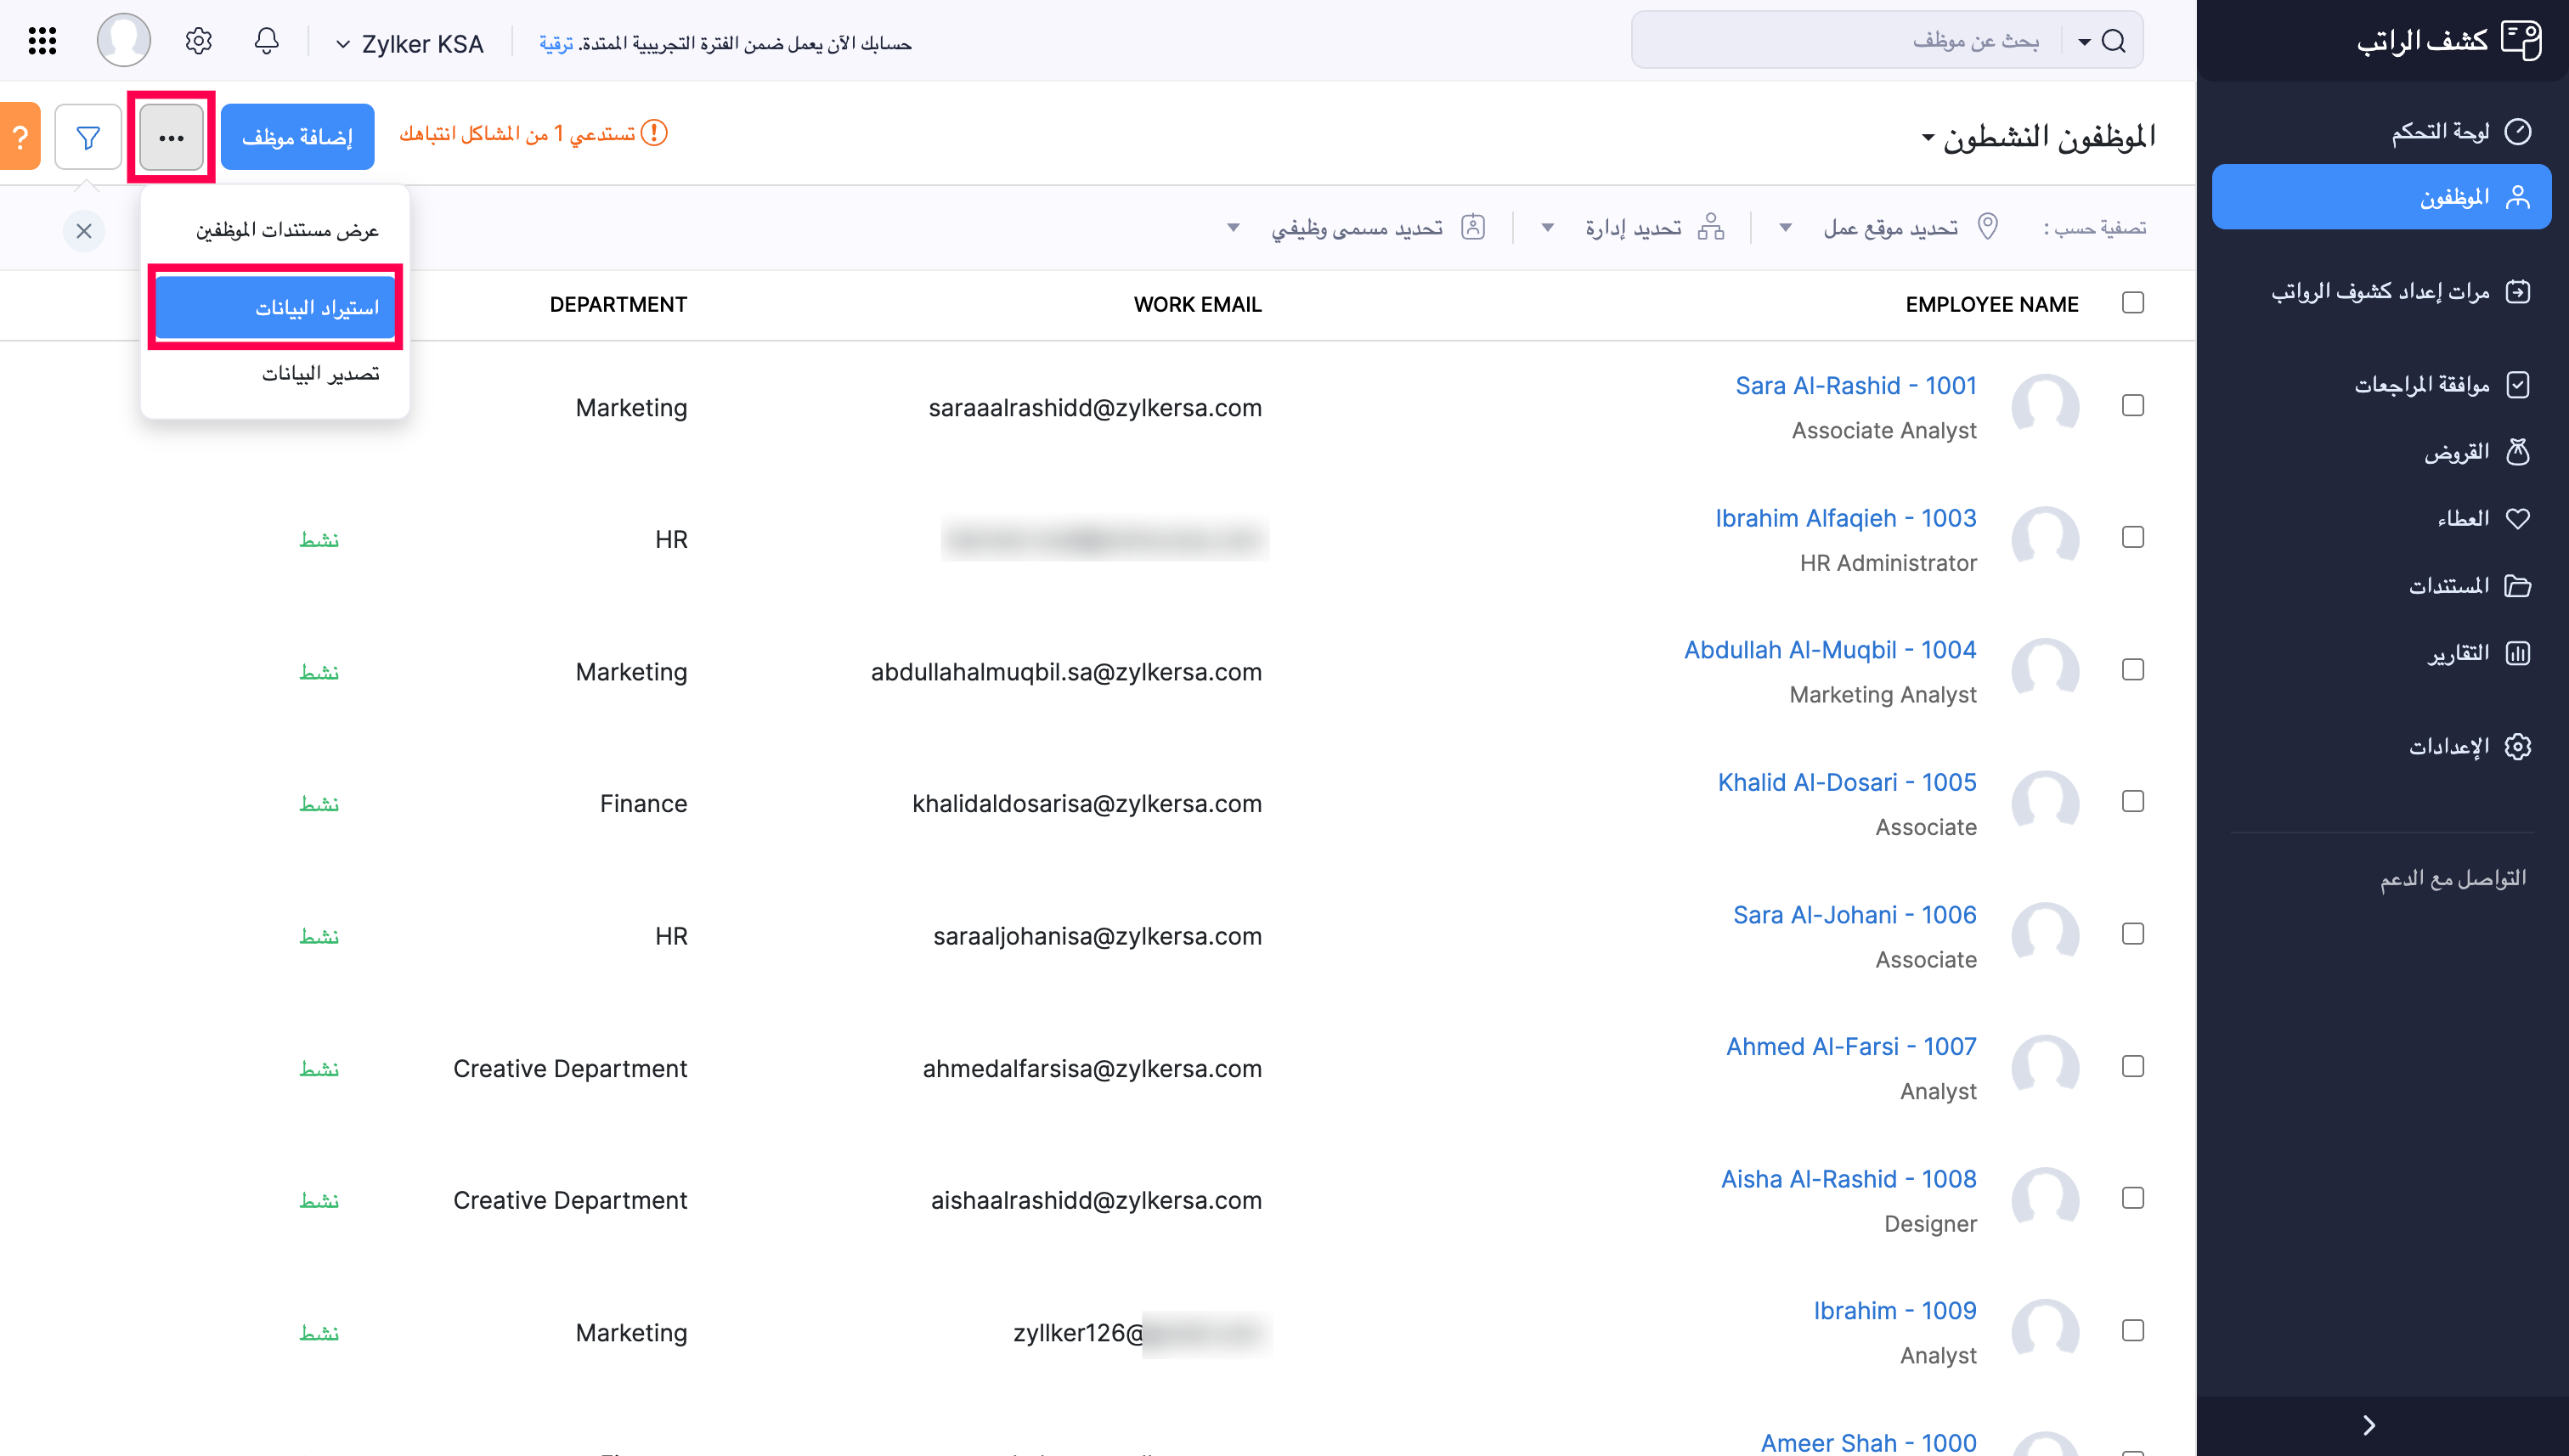Check Sara Al-Rashid's row checkbox

click(x=2133, y=406)
